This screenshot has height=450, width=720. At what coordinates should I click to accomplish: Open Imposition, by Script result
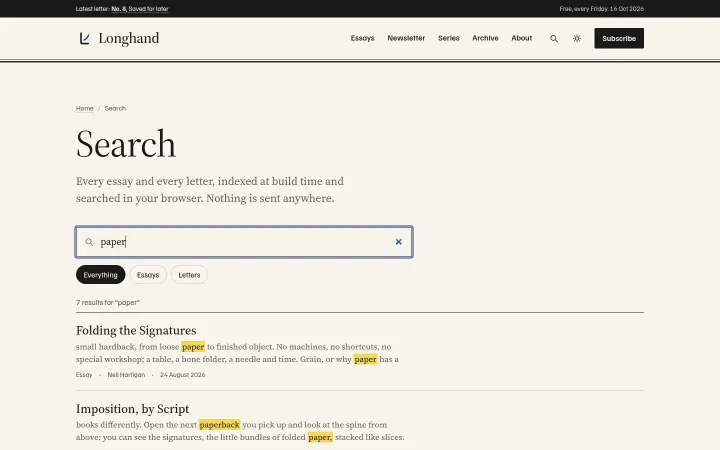[x=132, y=409]
